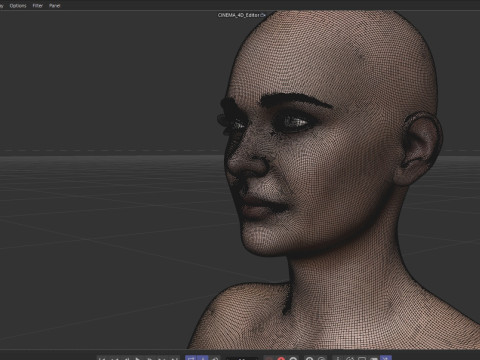Open the Filter viewport menu
The height and width of the screenshot is (360, 480).
[38, 6]
